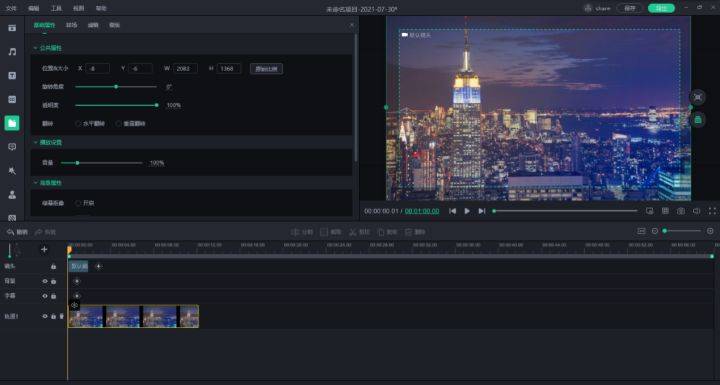Click the fourth timeline toolbar tool with square icon

coord(387,232)
